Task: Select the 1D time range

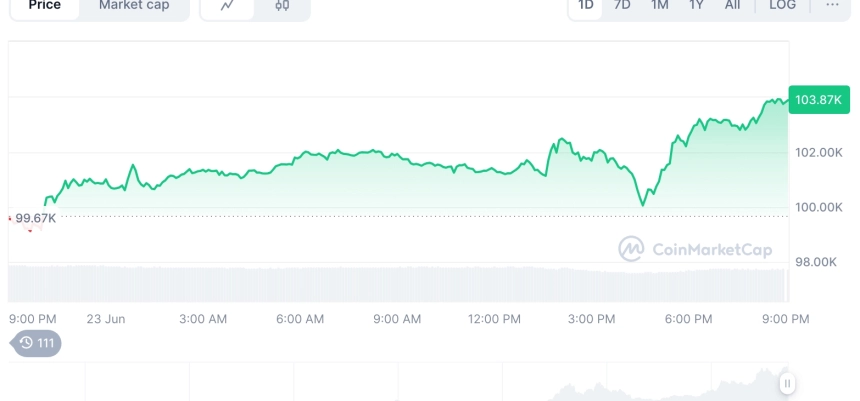Action: (586, 5)
